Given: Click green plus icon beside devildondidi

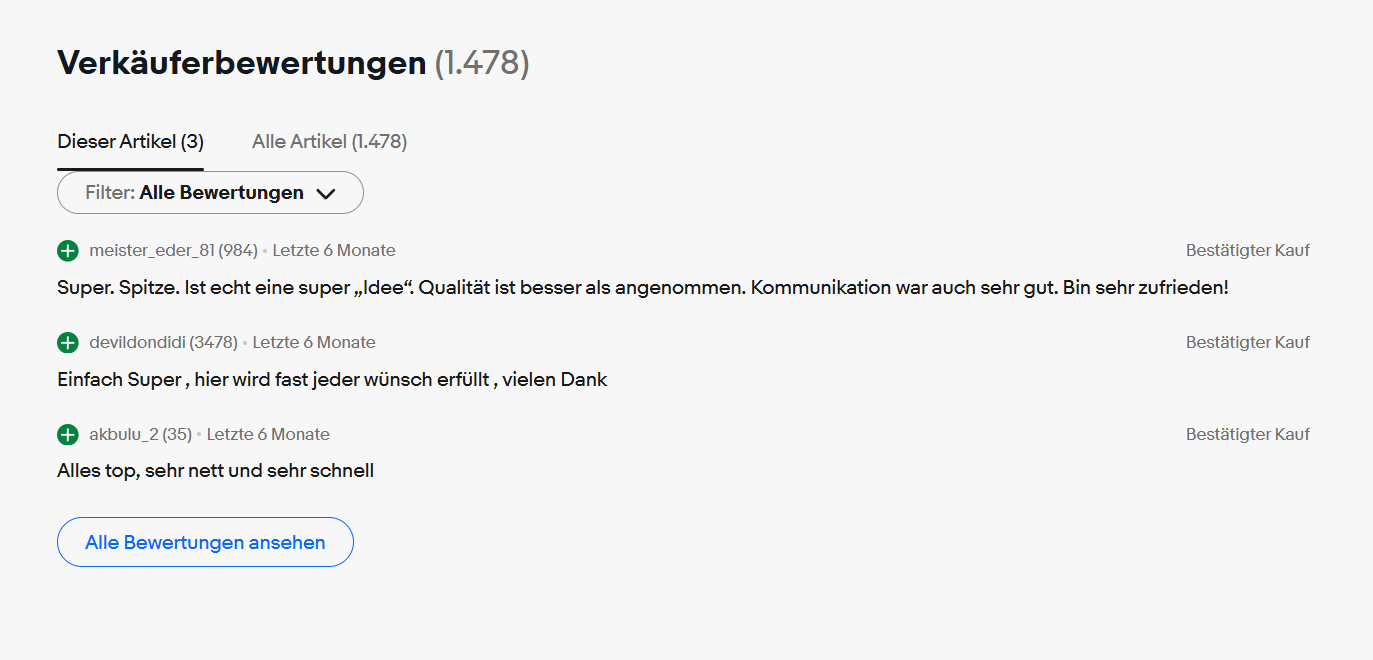Looking at the screenshot, I should (68, 342).
